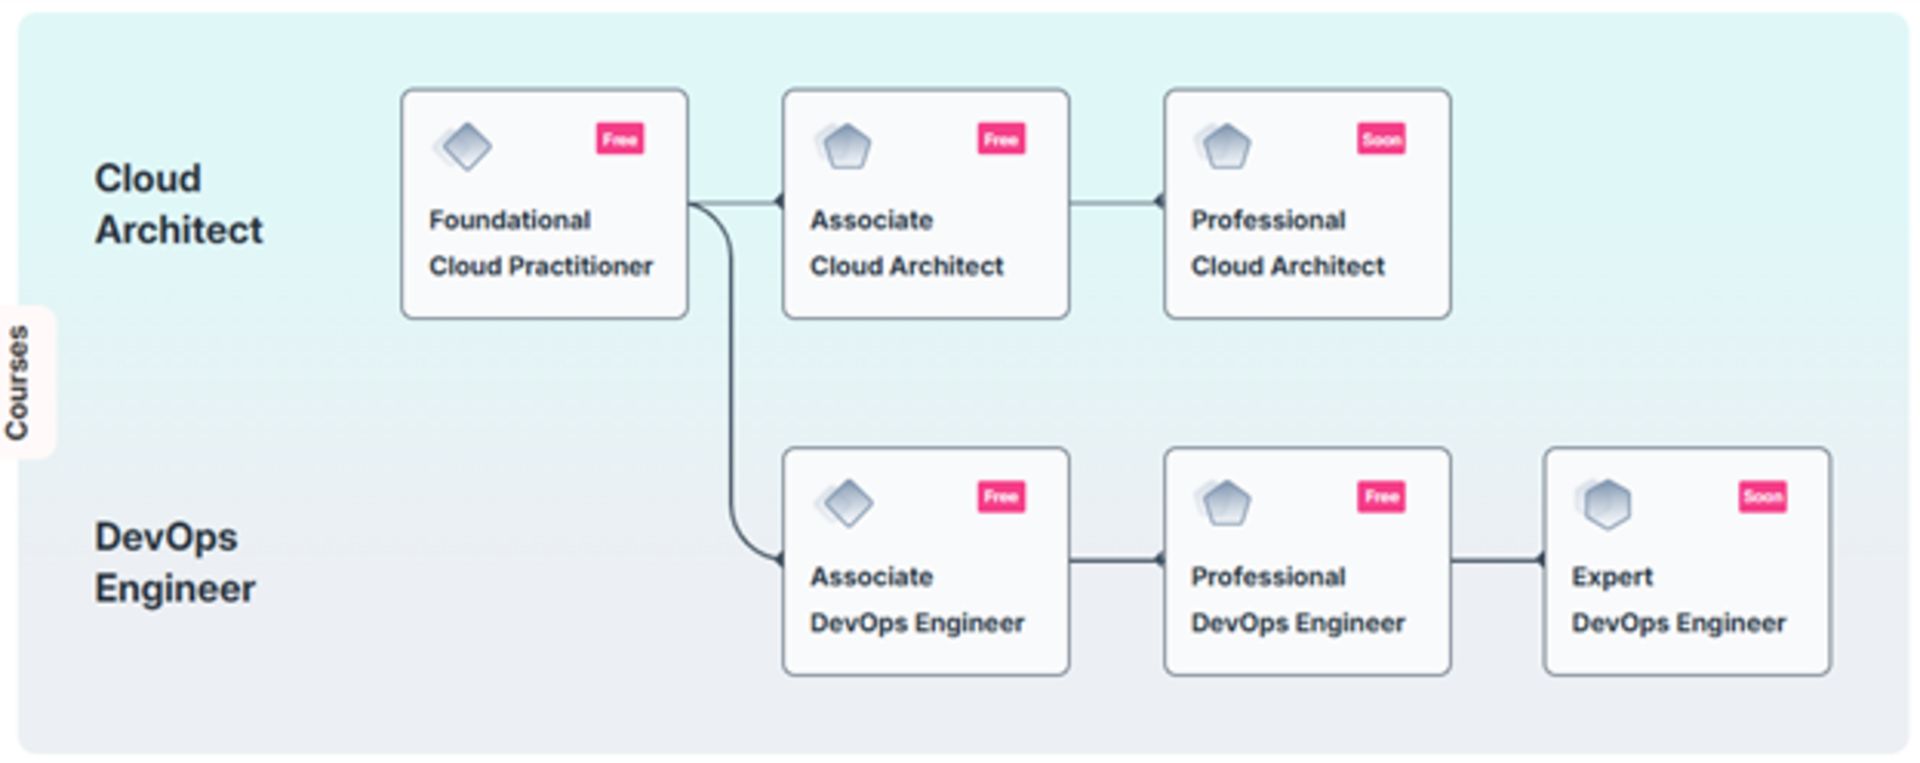Click the Free badge on Professional DevOps Engineer

coord(1381,496)
